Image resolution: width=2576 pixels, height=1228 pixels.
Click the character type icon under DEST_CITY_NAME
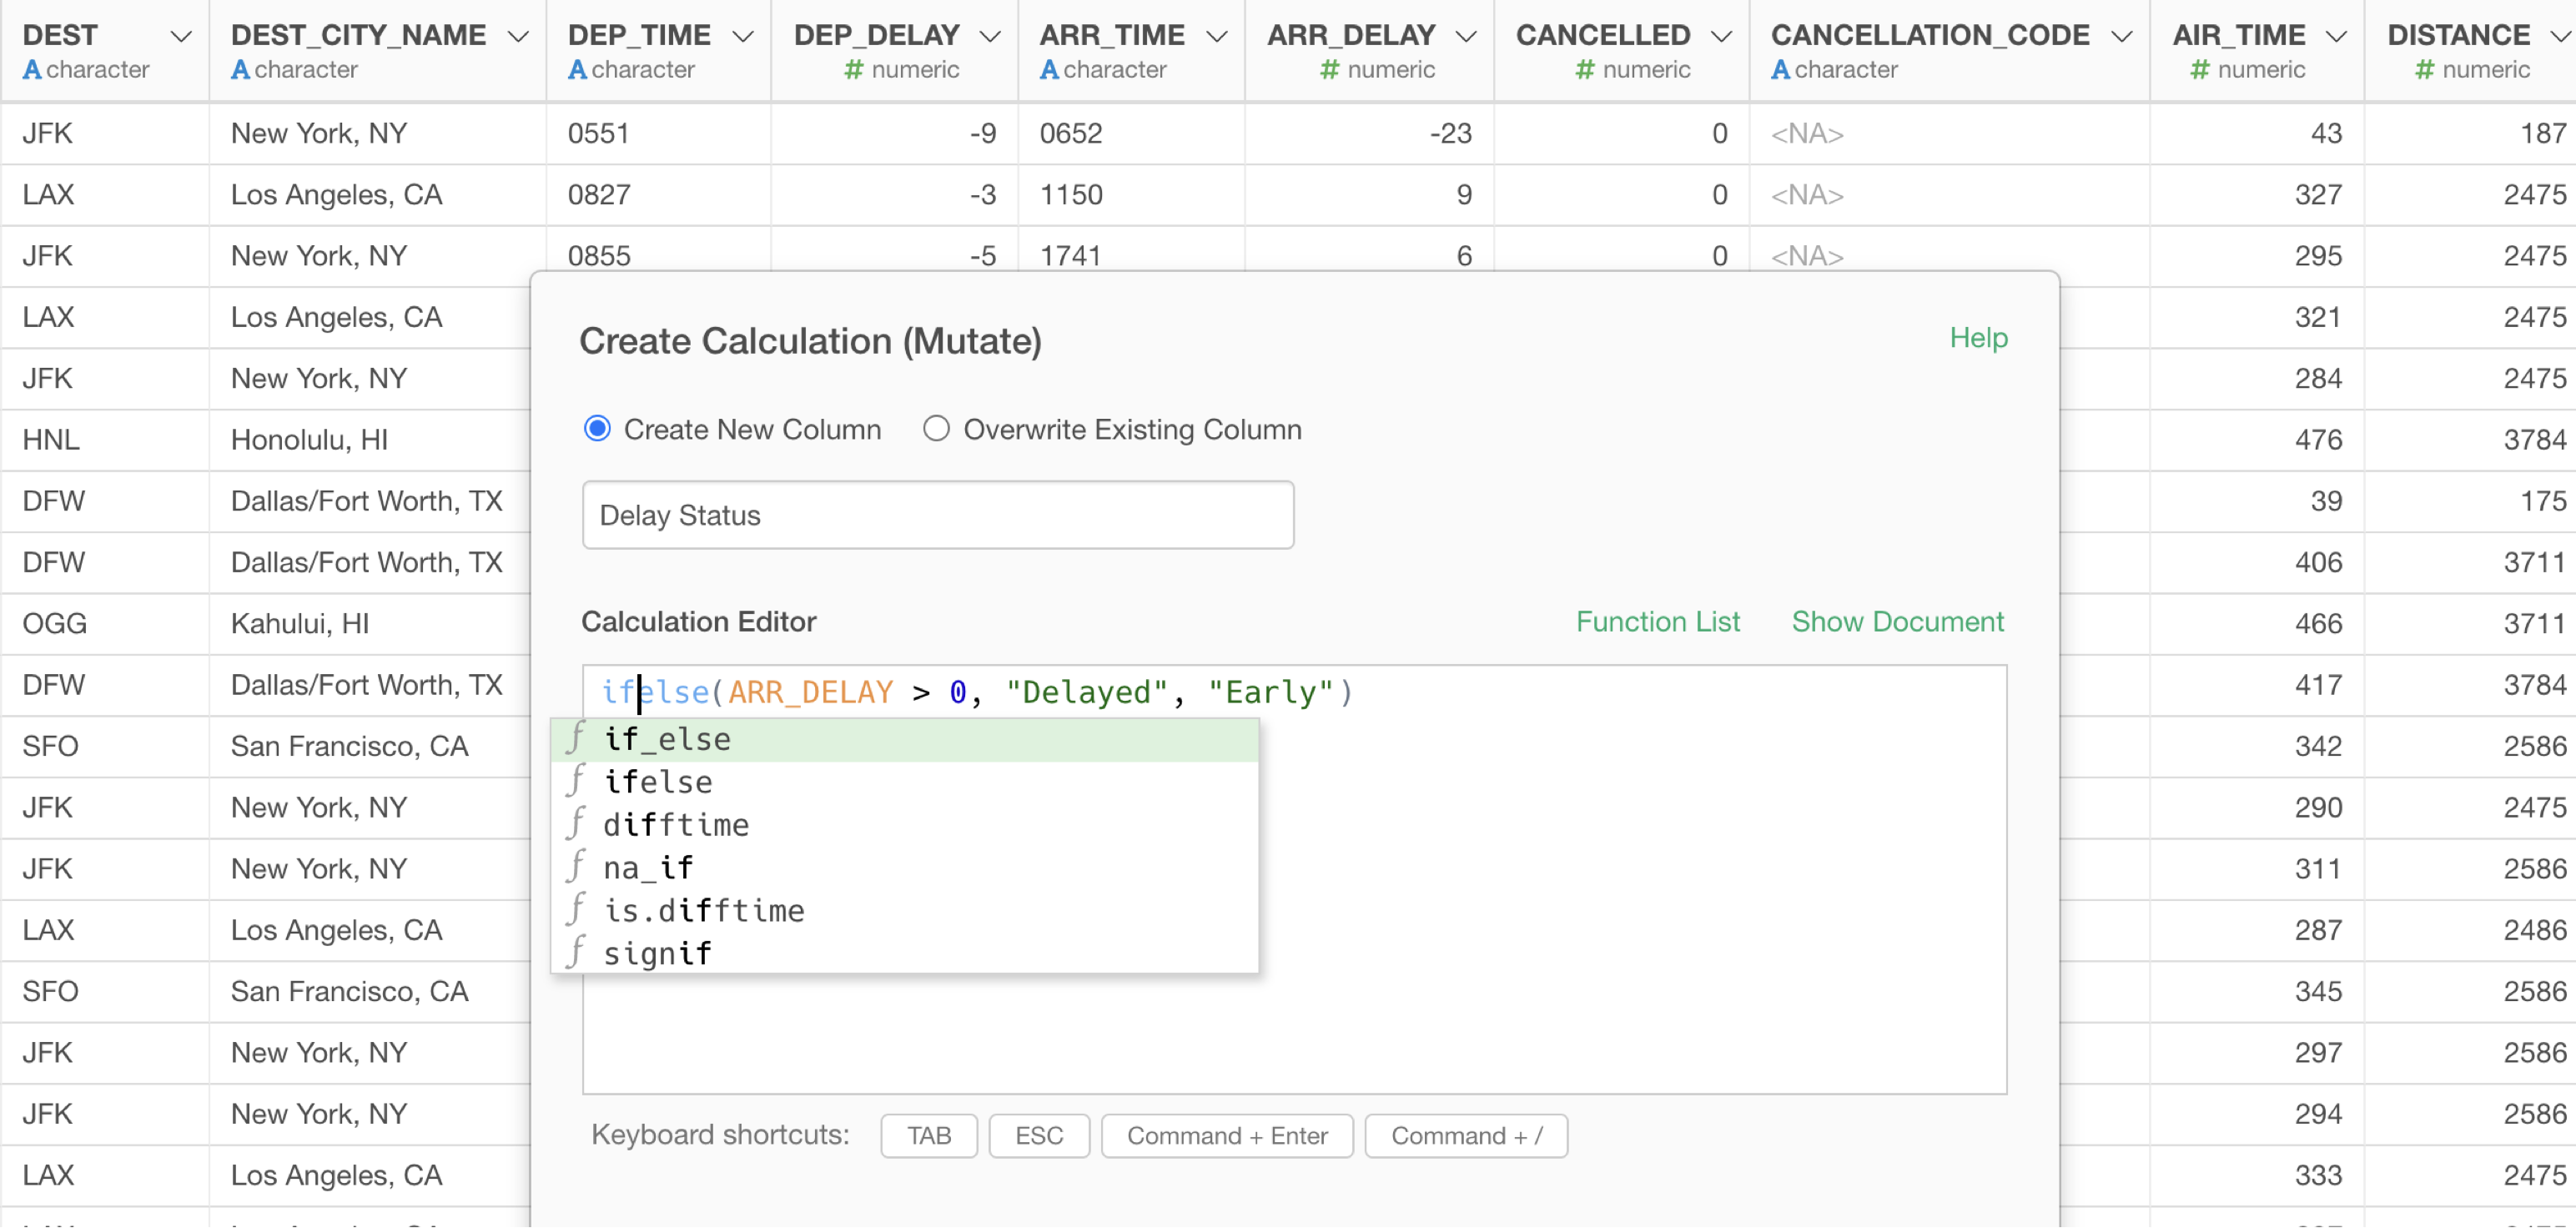coord(240,70)
